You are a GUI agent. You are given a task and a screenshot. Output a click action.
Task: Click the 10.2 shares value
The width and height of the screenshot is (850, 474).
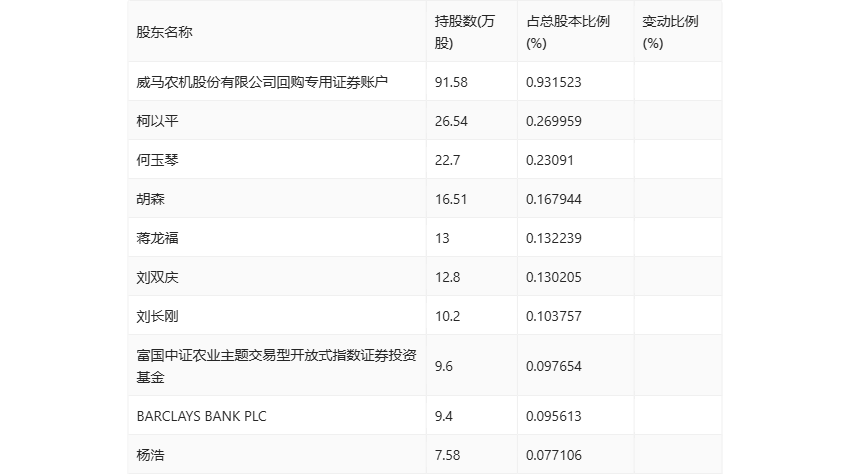(x=447, y=316)
